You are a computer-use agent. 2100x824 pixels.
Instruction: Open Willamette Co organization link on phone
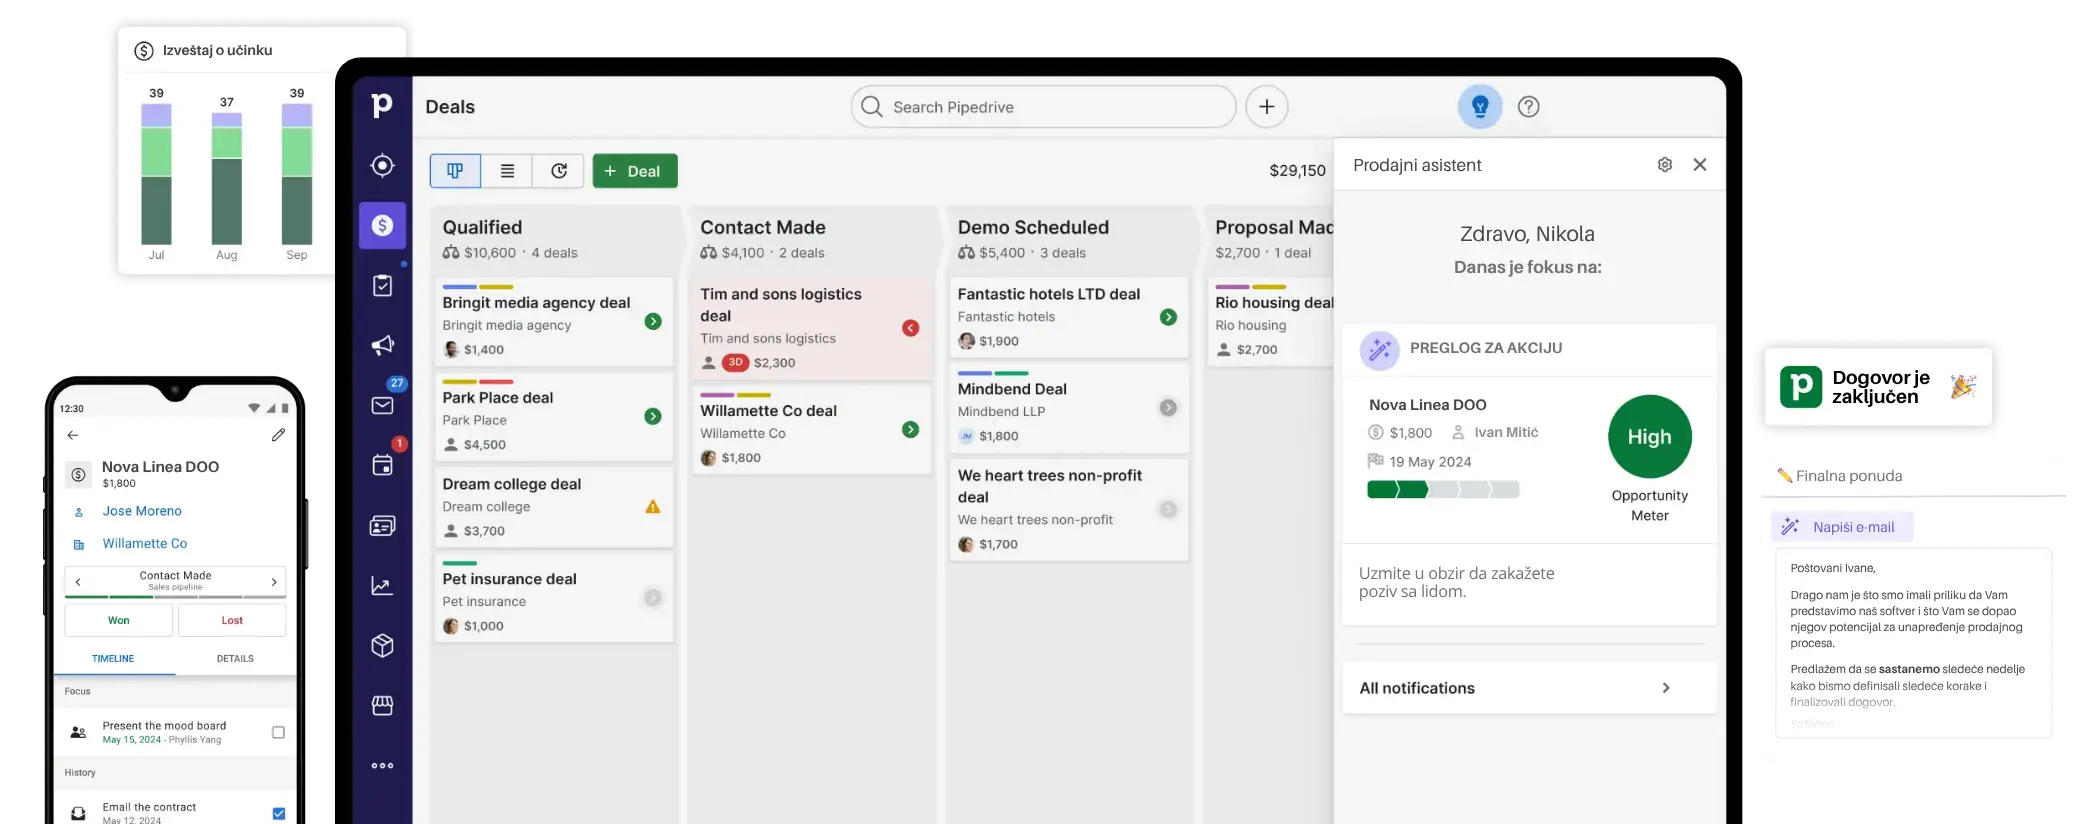145,544
